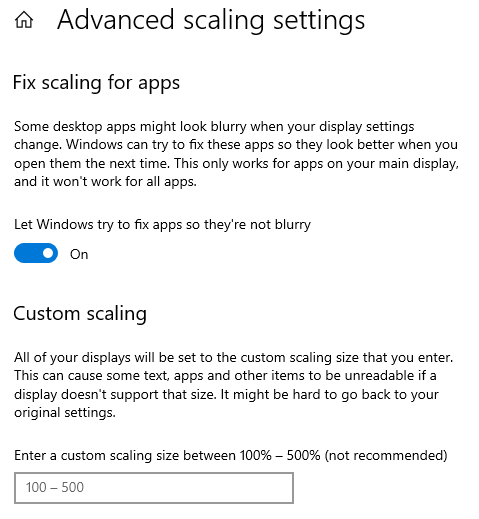Click paragraph starting "Some desktop apps might look blurry"
This screenshot has height=519, width=479.
tap(236, 154)
